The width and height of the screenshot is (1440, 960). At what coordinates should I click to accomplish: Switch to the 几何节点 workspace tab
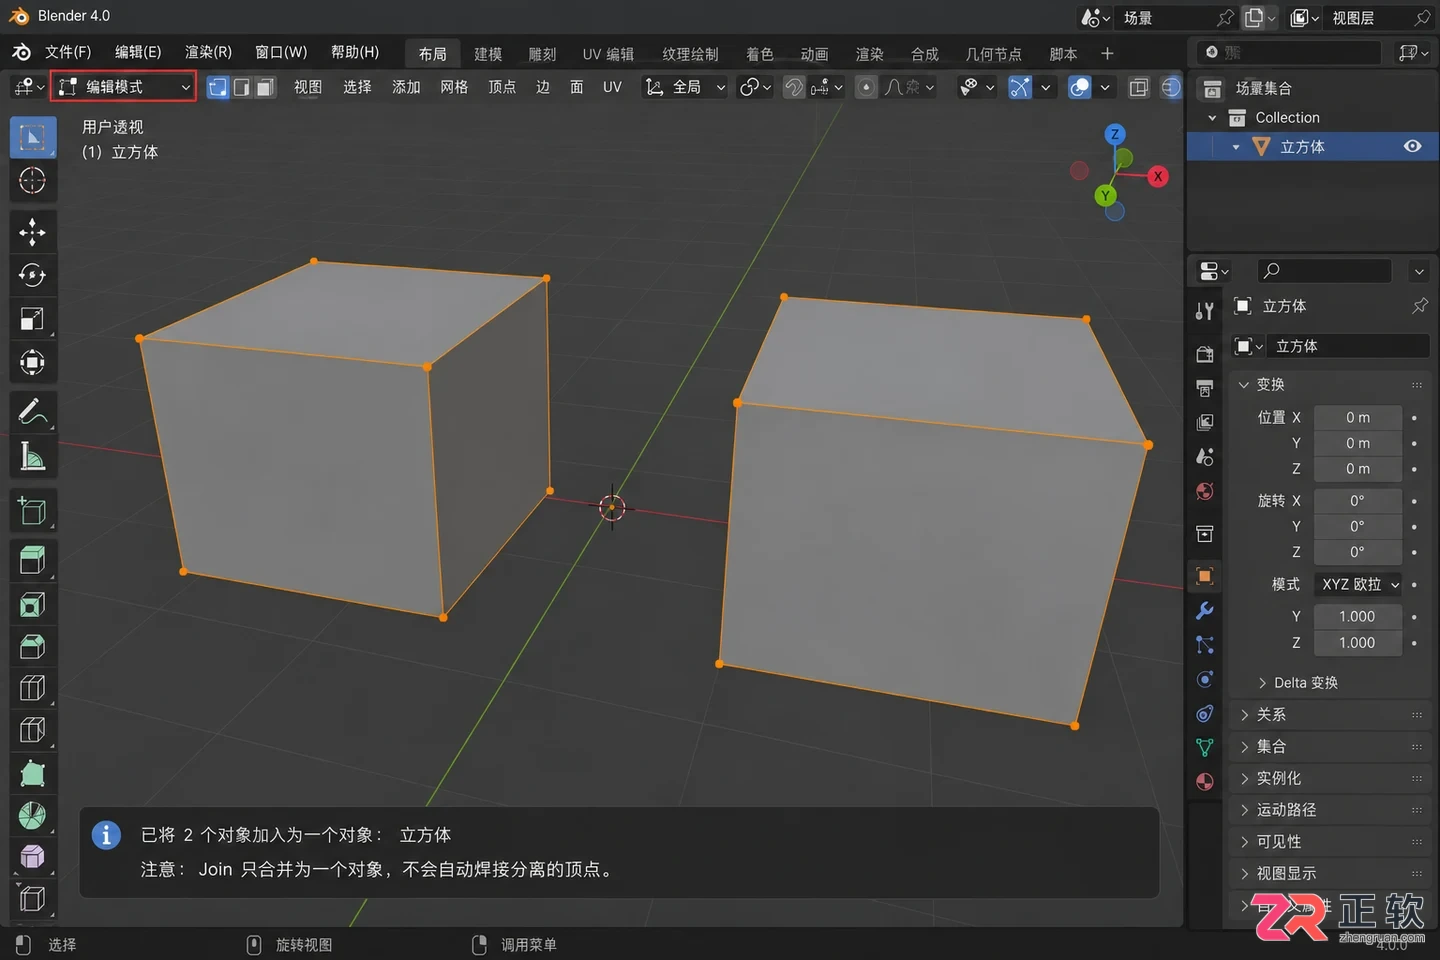coord(993,54)
